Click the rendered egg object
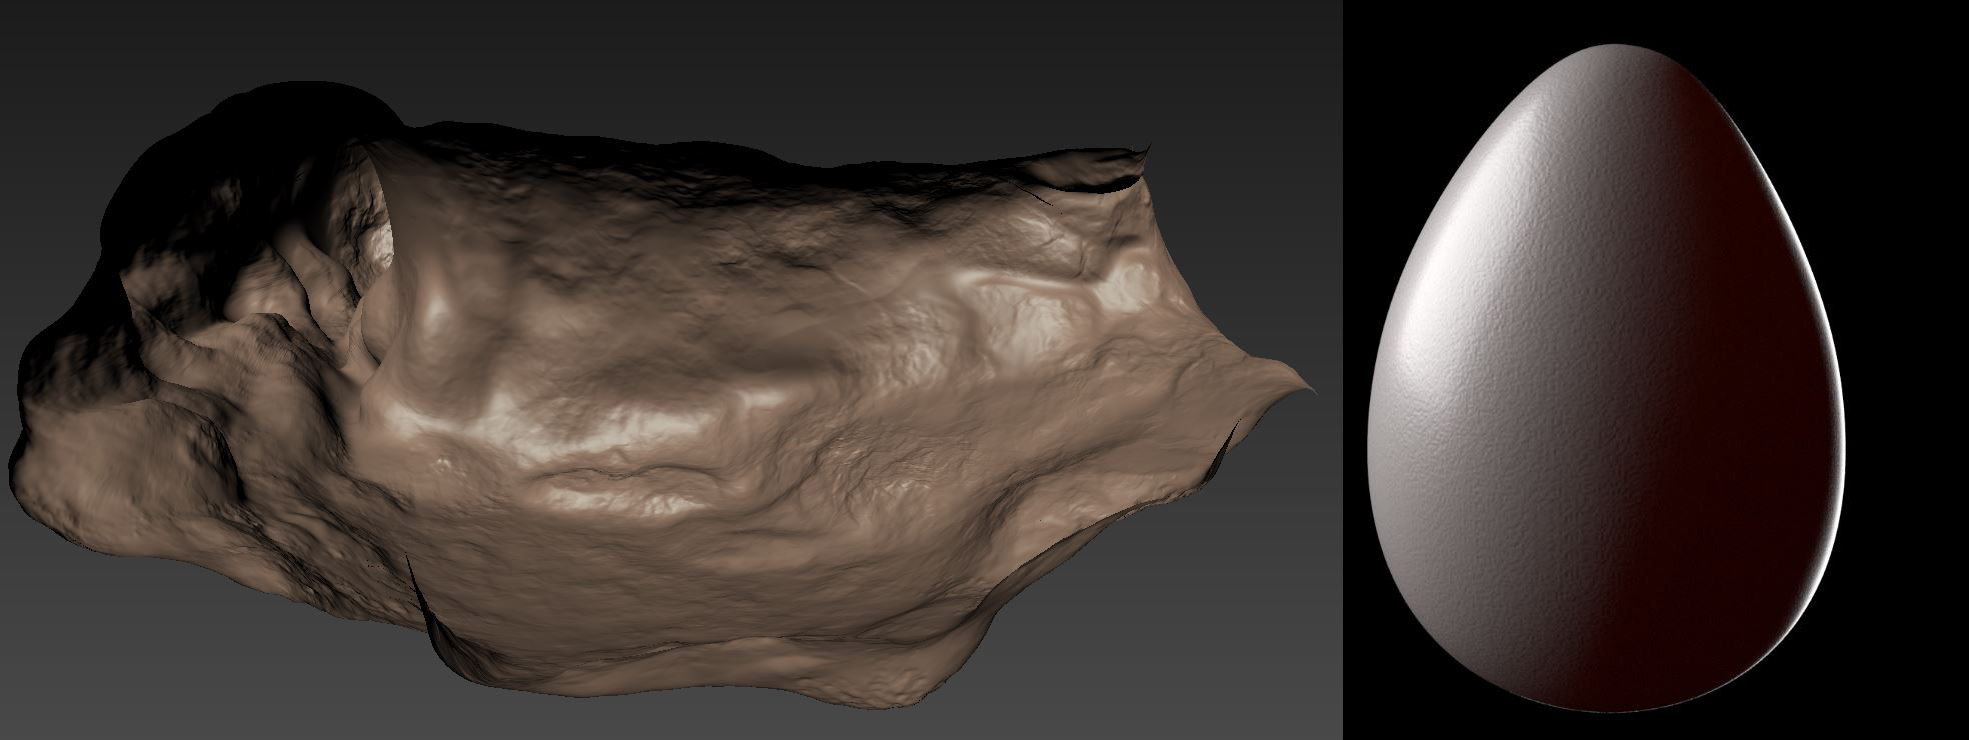 [1607, 378]
